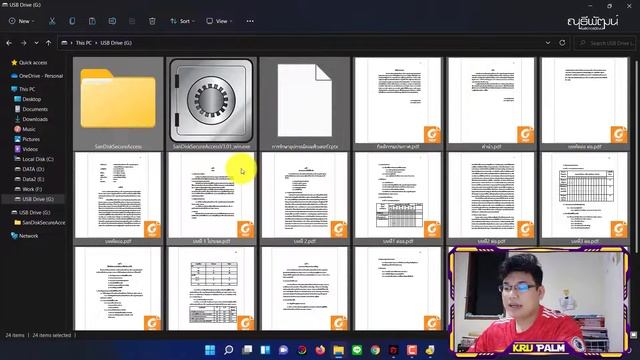
Task: Click the File Explorer taskbar icon
Action: click(339, 350)
